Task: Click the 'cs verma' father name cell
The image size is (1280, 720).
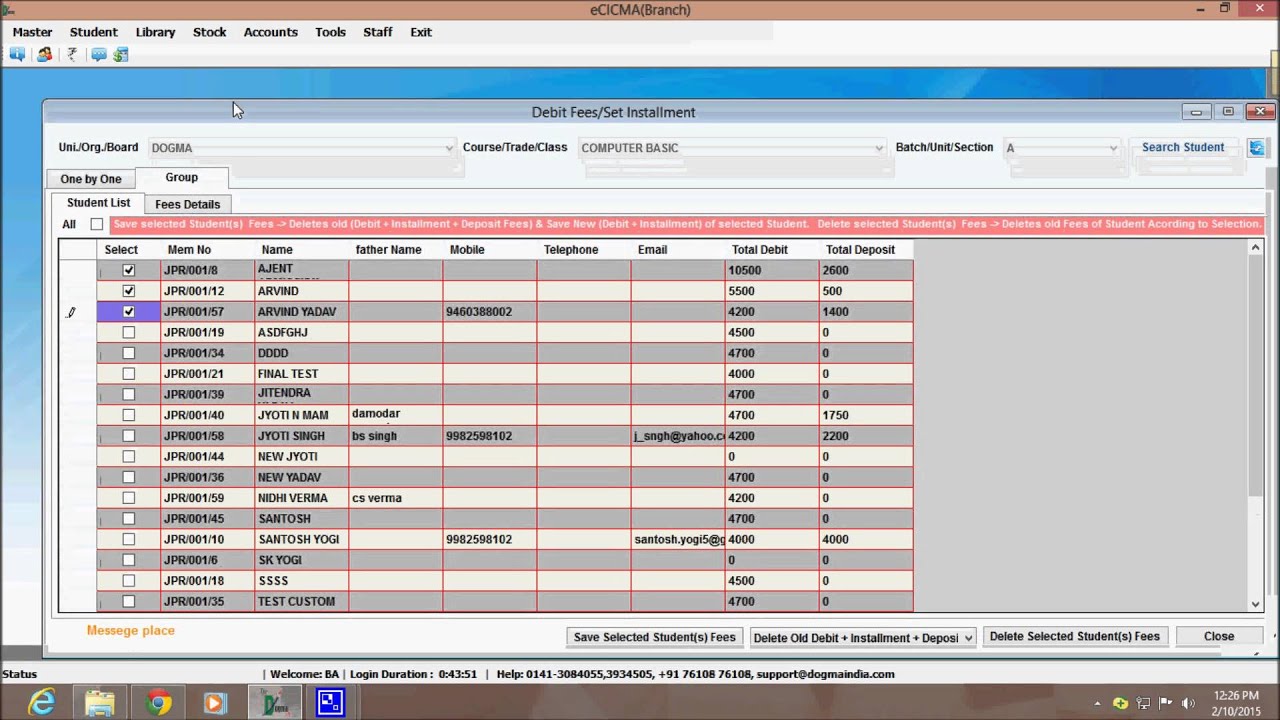Action: coord(396,498)
